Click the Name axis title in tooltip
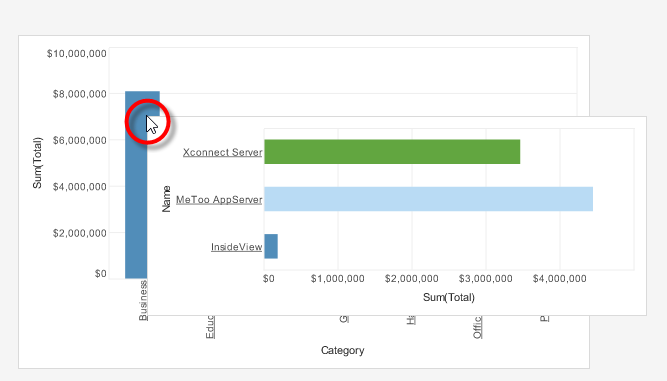Viewport: 667px width, 381px height. [x=166, y=199]
